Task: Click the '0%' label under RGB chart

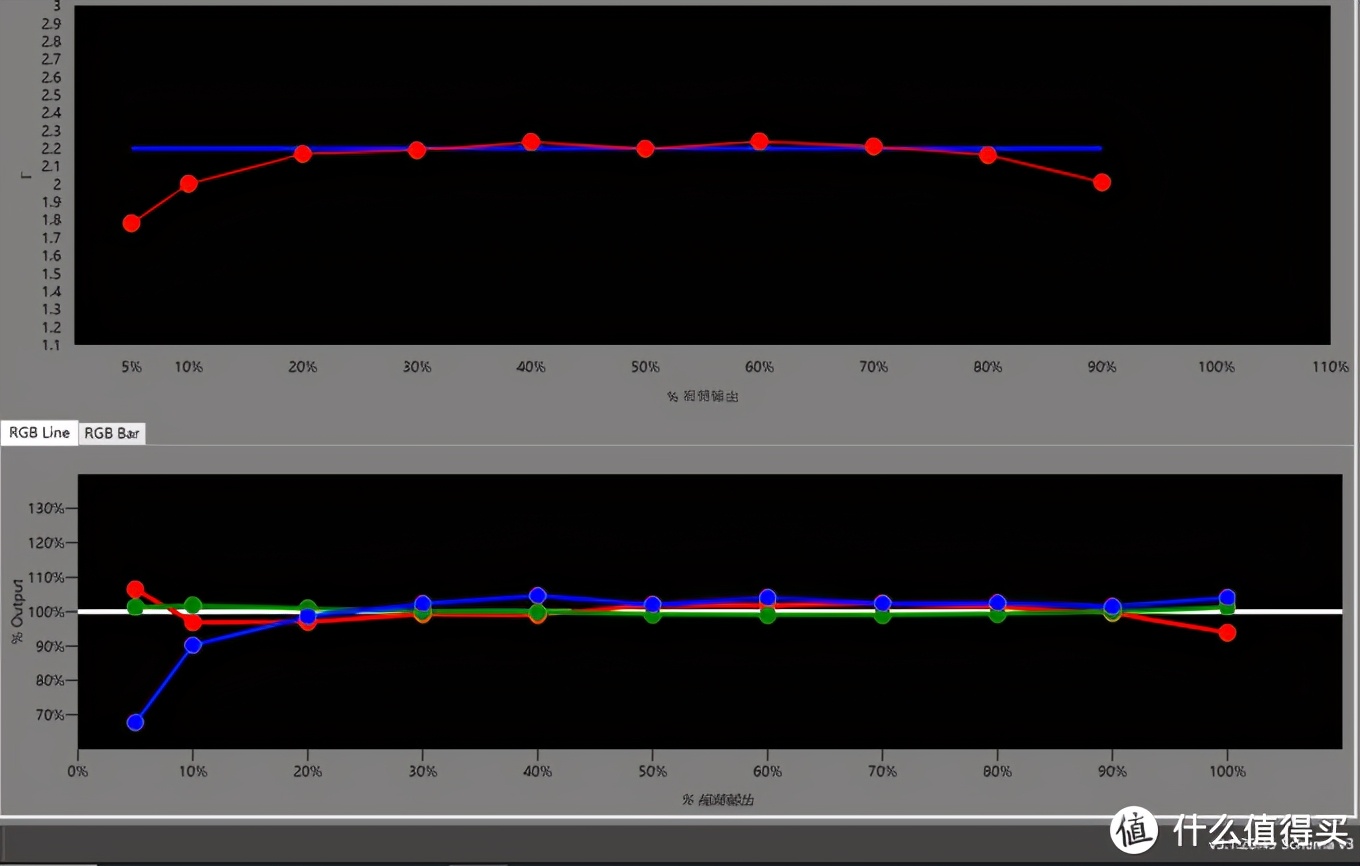Action: coord(78,772)
